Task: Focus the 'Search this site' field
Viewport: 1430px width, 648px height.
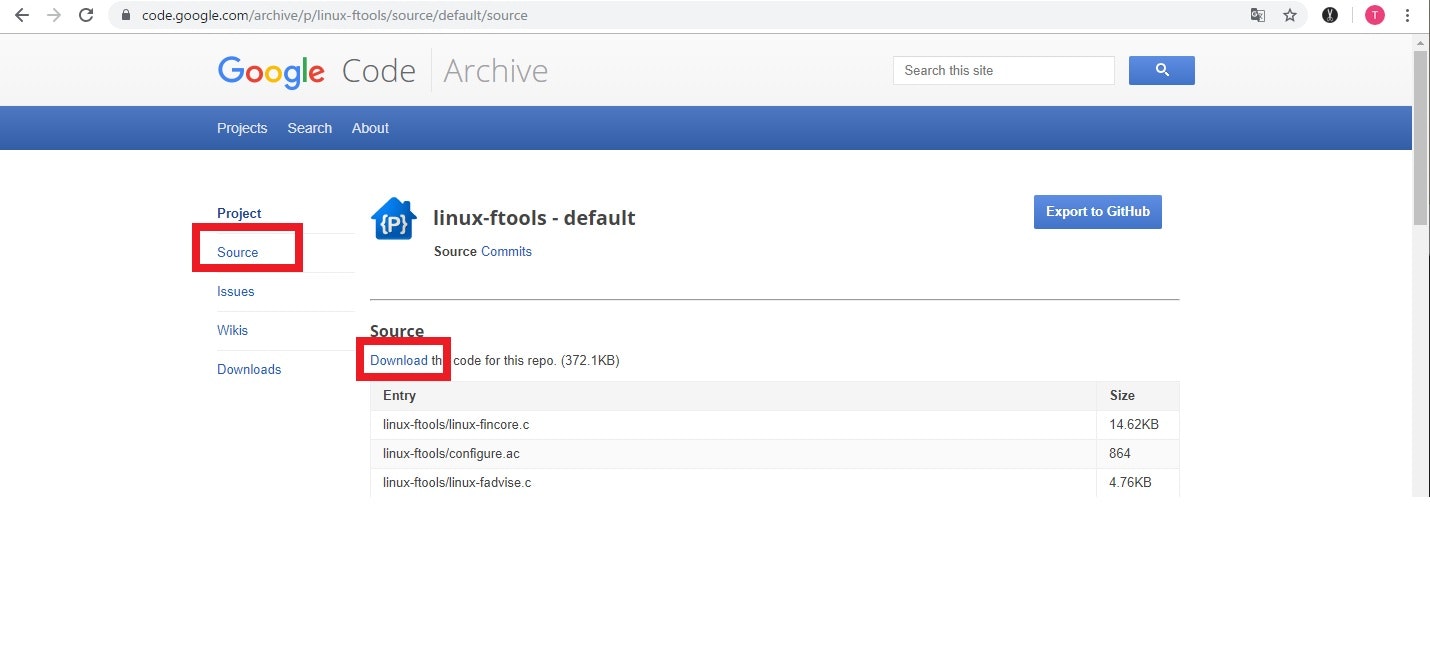Action: click(x=1003, y=70)
